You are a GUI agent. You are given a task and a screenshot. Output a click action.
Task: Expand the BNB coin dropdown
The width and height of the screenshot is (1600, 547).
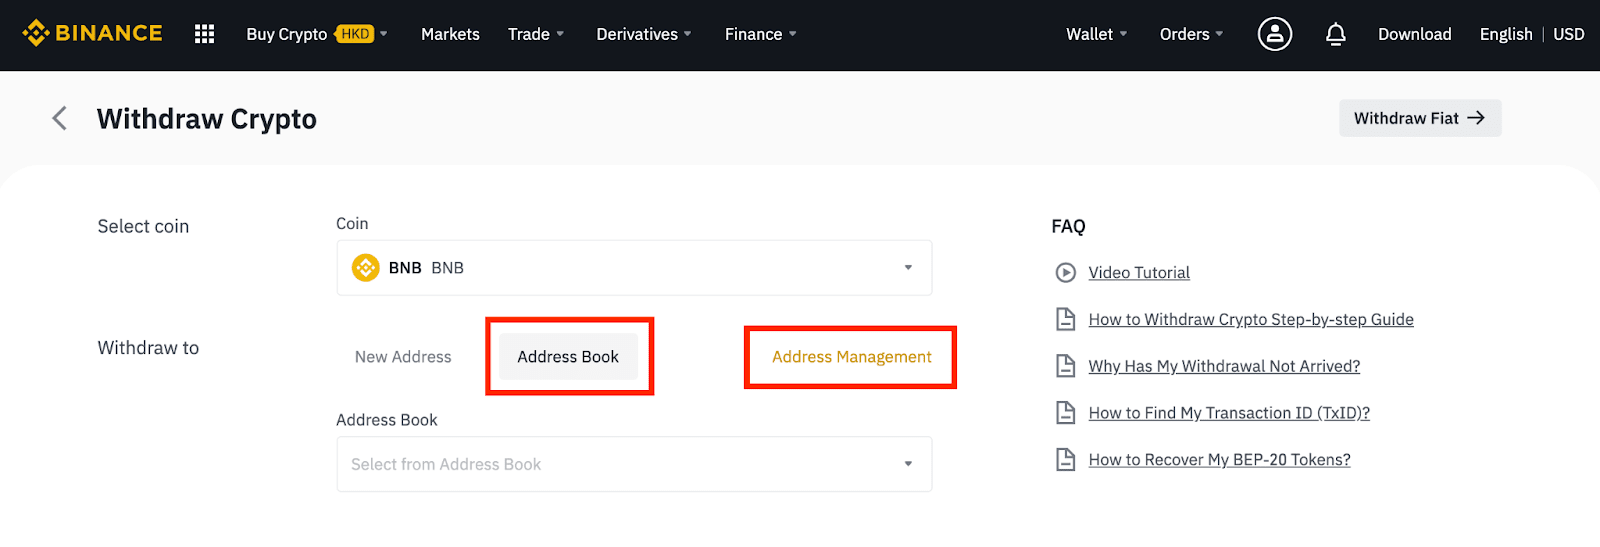click(908, 268)
